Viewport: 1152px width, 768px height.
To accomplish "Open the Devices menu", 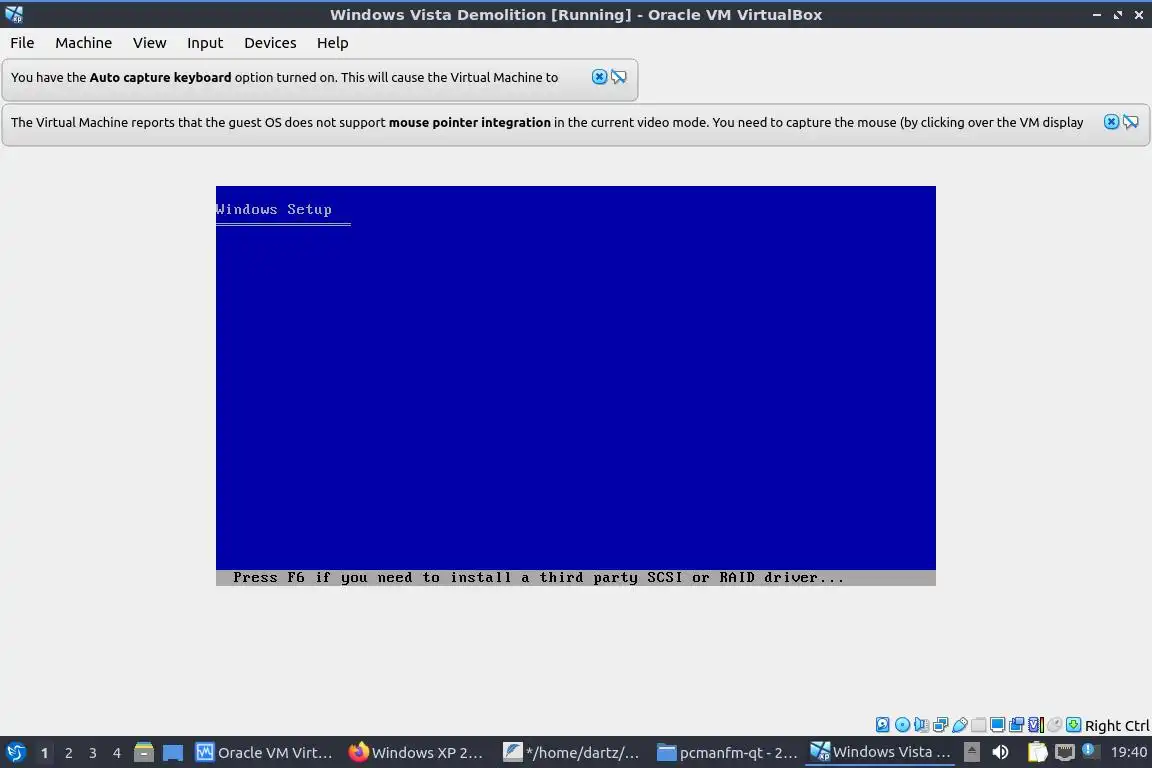I will tap(270, 43).
